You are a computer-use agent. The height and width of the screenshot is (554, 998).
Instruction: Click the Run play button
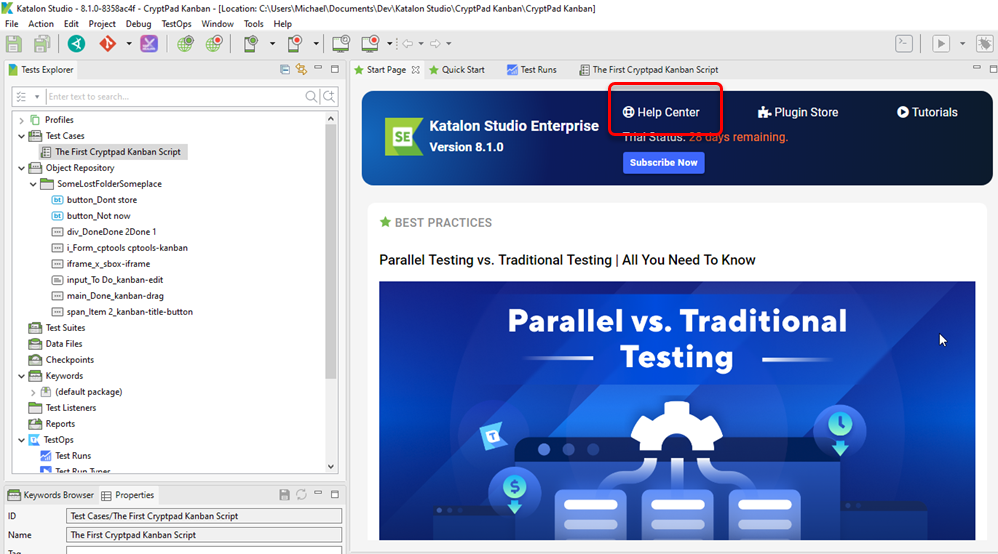(x=941, y=43)
